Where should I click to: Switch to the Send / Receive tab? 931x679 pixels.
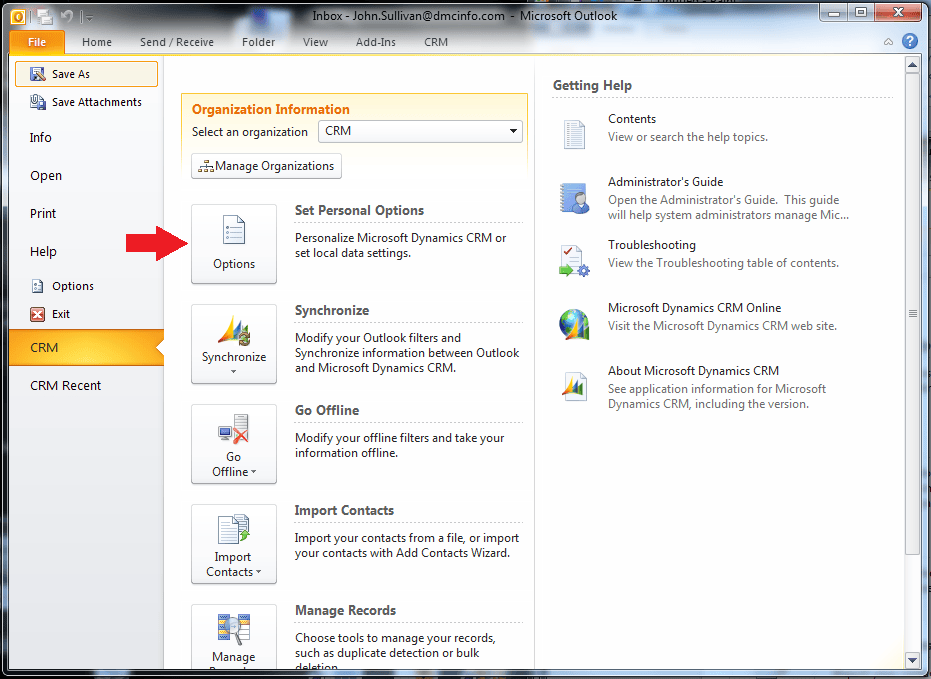176,42
